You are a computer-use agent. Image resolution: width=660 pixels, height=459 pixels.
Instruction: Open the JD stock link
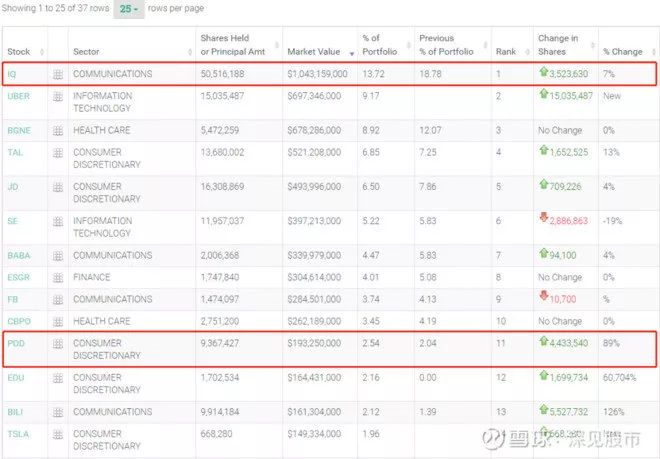tap(13, 187)
